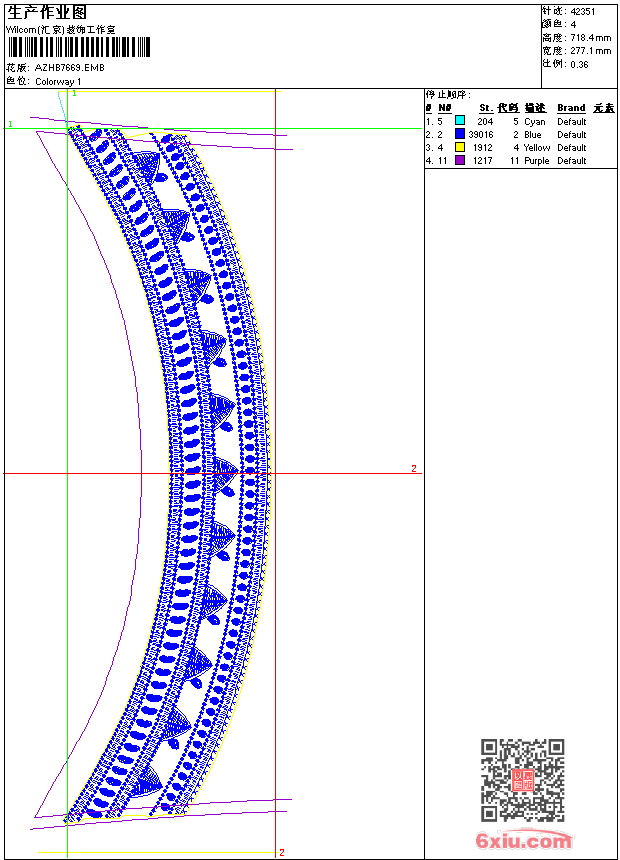
Task: Click the barcode under the Wilcom studio name
Action: click(78, 47)
